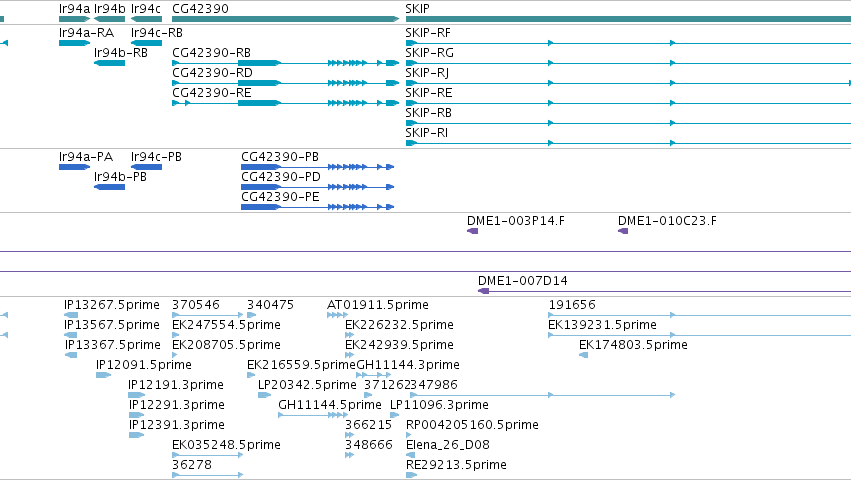Click the DME1-010C23.F purple marker
Image resolution: width=851 pixels, height=480 pixels.
pyautogui.click(x=623, y=231)
